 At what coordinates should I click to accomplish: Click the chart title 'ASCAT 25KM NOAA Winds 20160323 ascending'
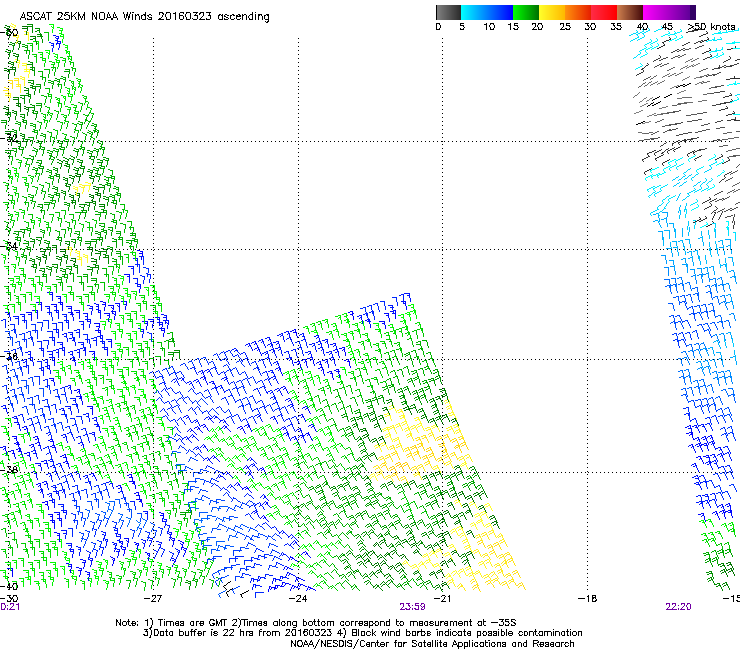pos(144,17)
